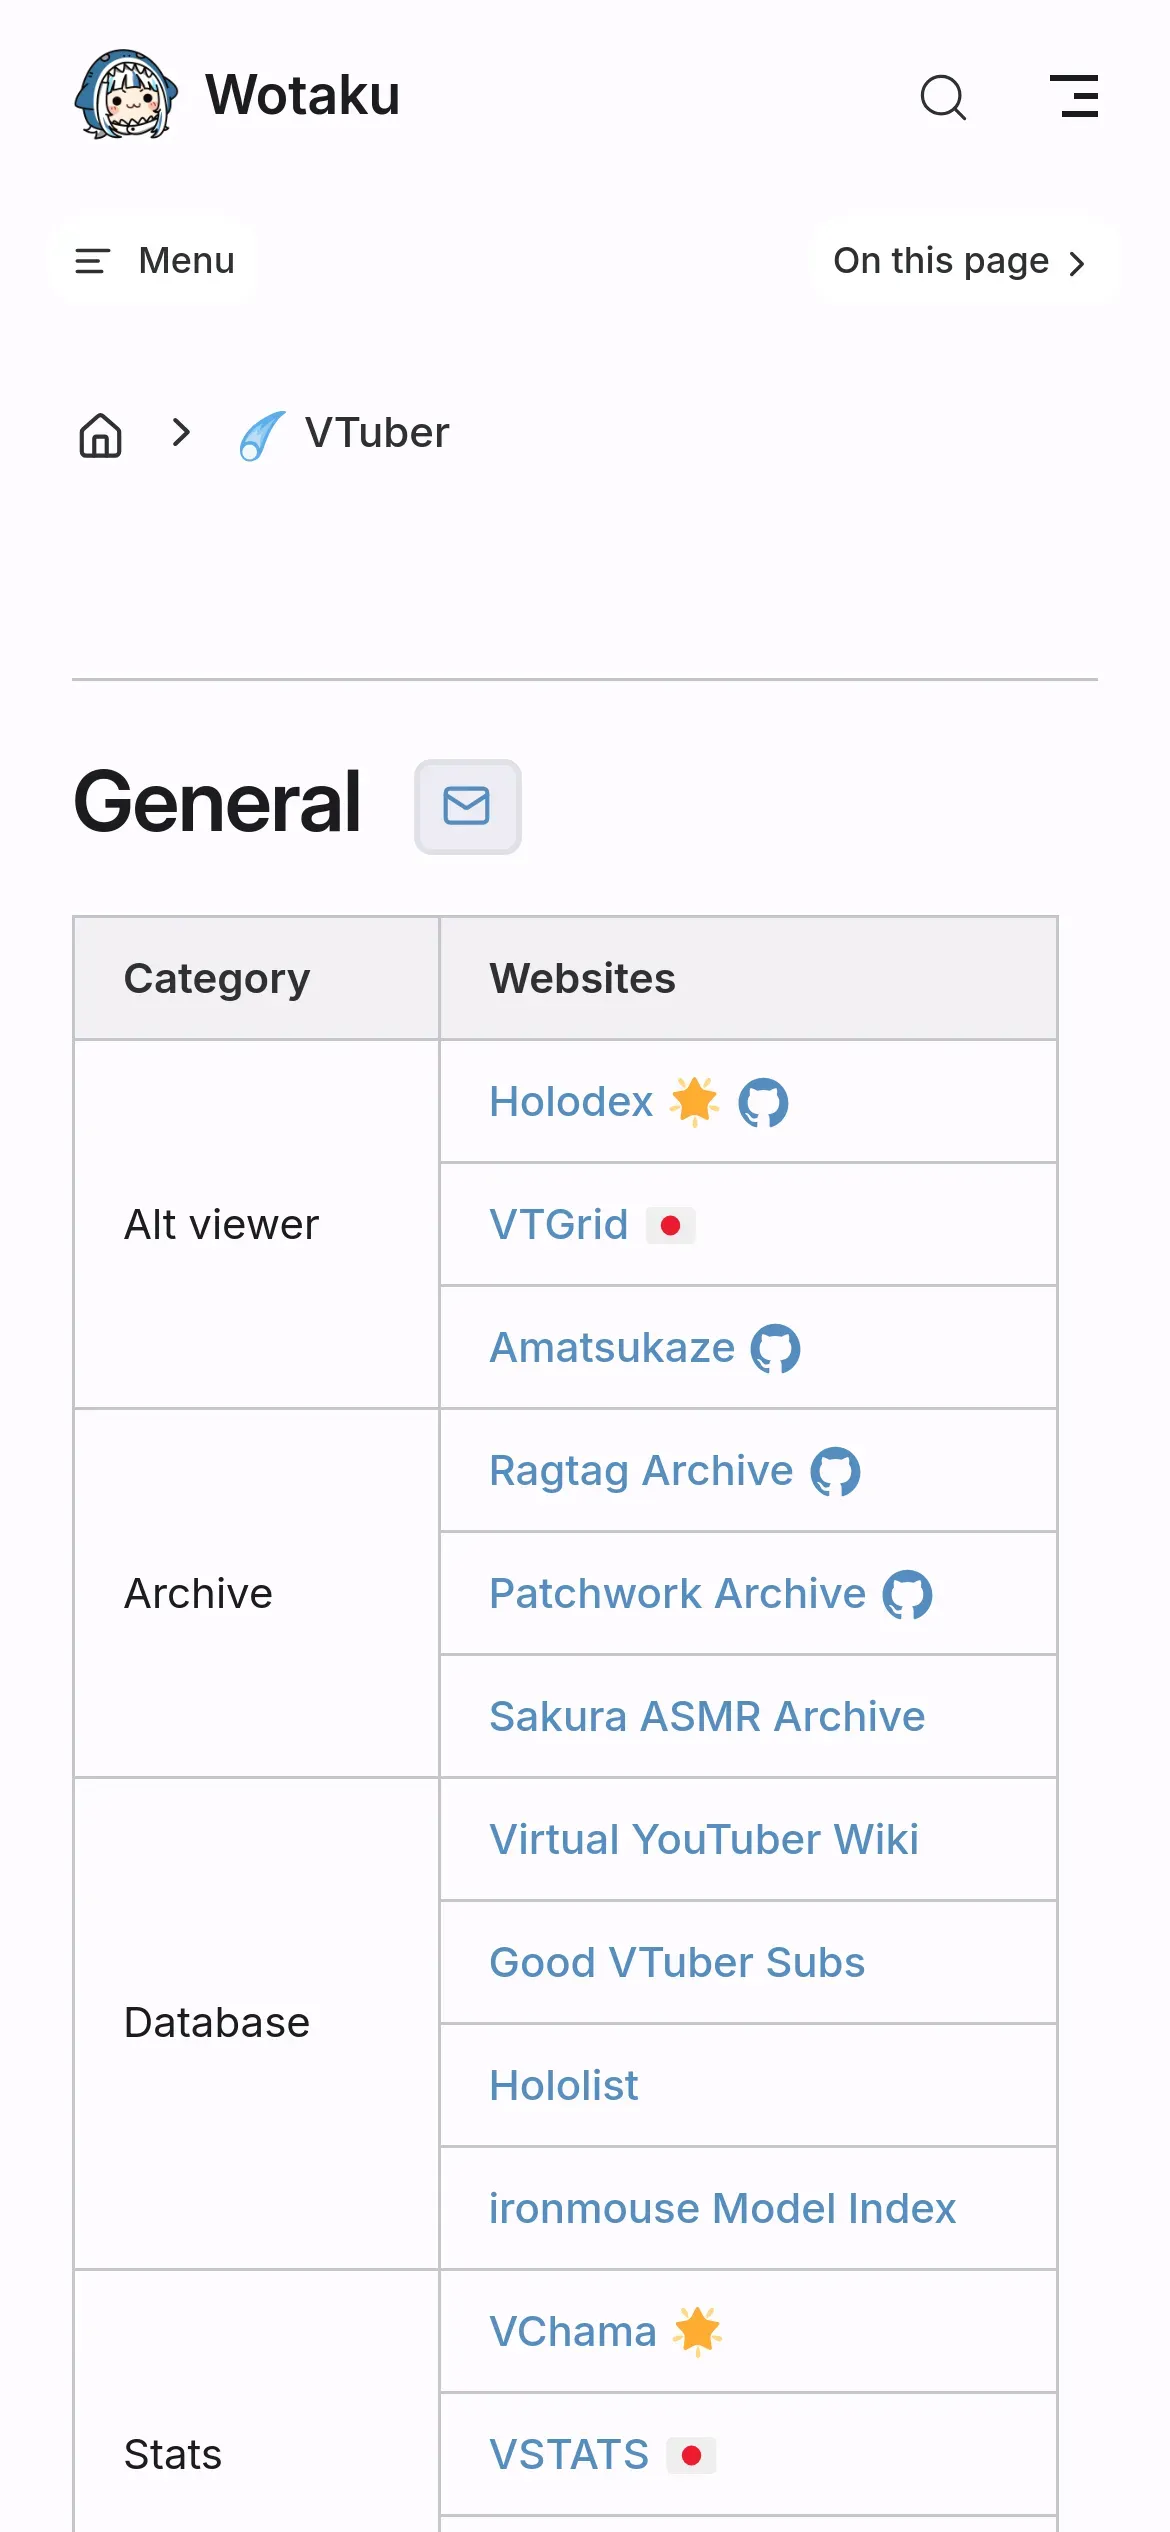Expand the On this page dropdown
This screenshot has height=2532, width=1170.
(x=962, y=261)
